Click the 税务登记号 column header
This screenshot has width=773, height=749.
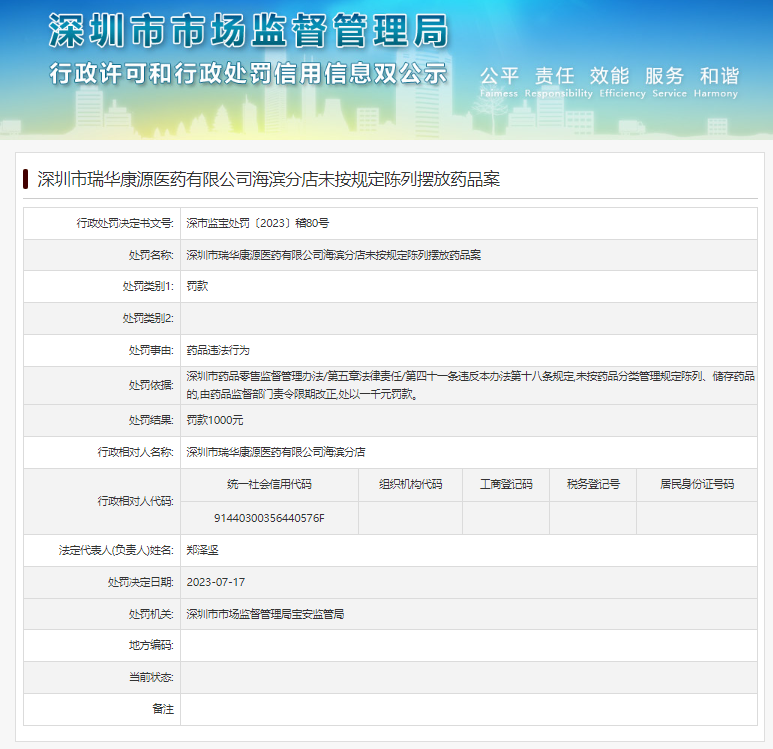pyautogui.click(x=593, y=484)
